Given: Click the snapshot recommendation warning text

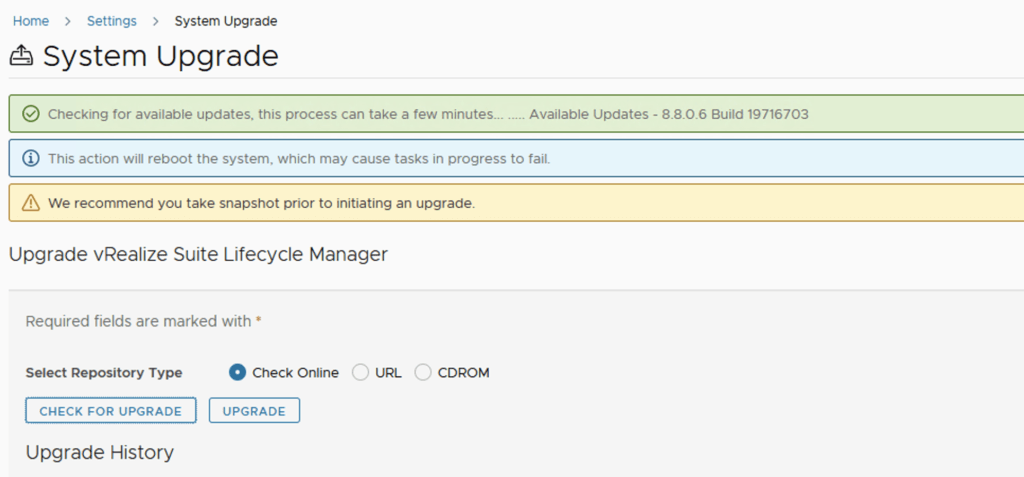Looking at the screenshot, I should tap(261, 203).
